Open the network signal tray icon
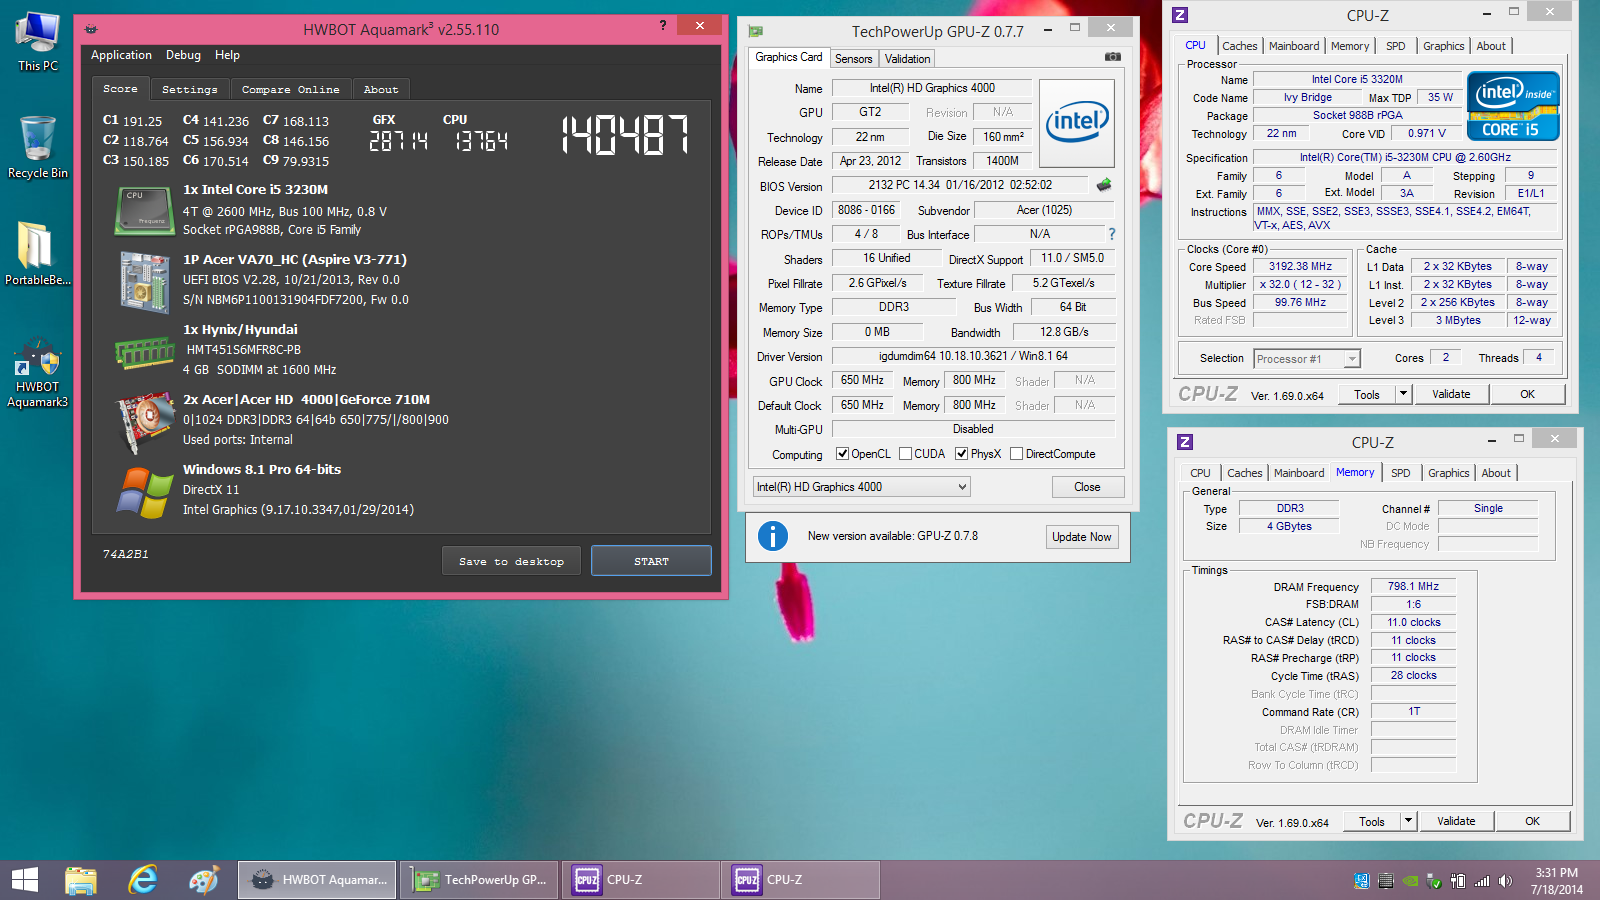Screen dimensions: 1600x900 [x=1482, y=881]
